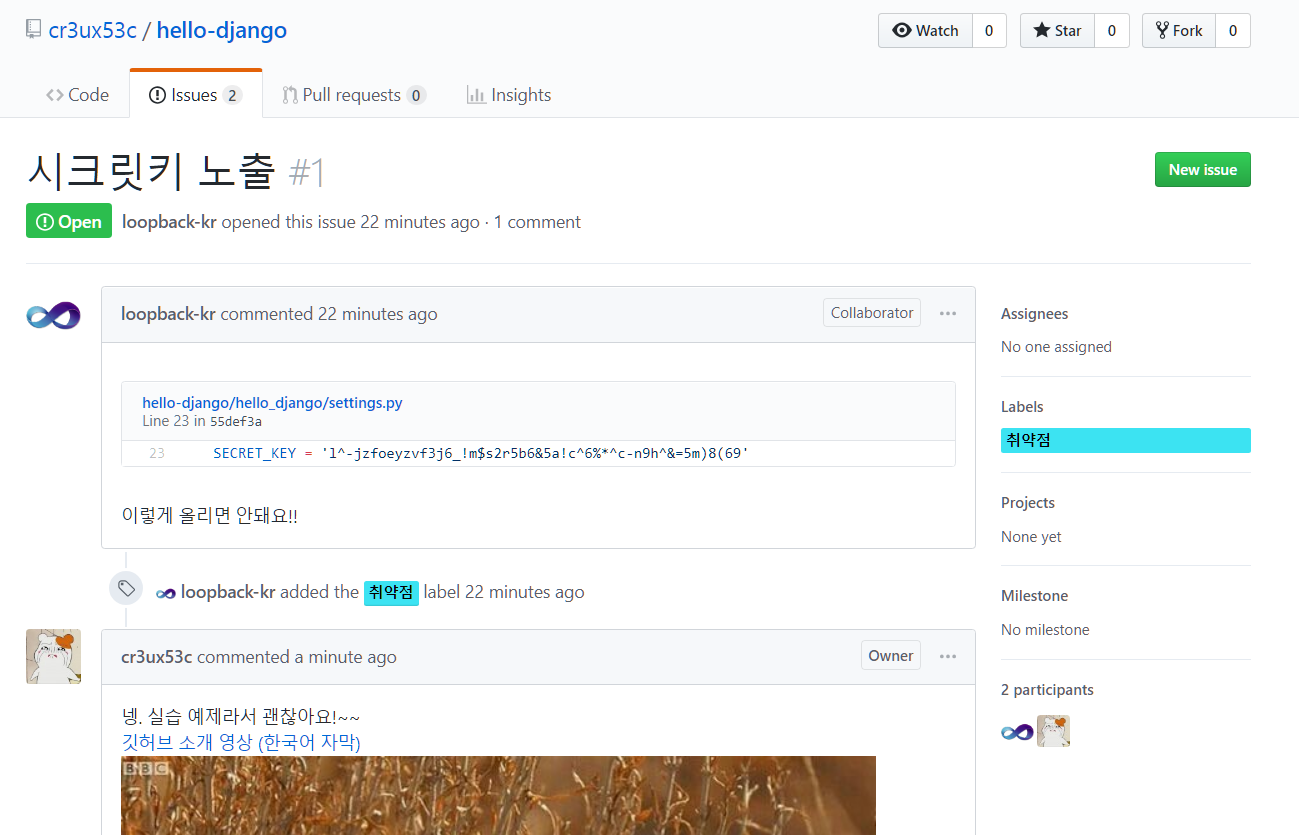Open options menu on loopback-kr's comment

(x=948, y=313)
